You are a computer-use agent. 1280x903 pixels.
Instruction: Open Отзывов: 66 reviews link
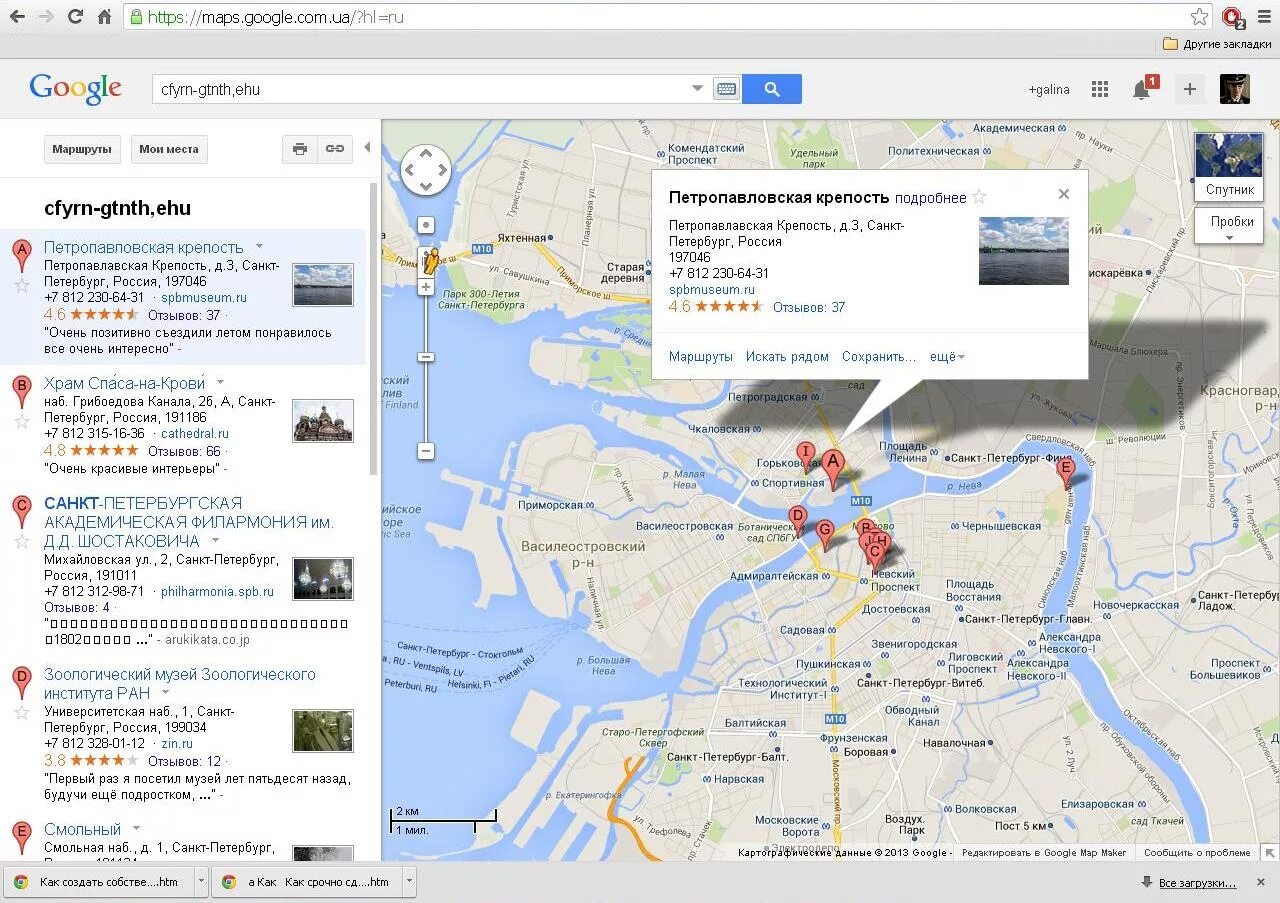184,451
